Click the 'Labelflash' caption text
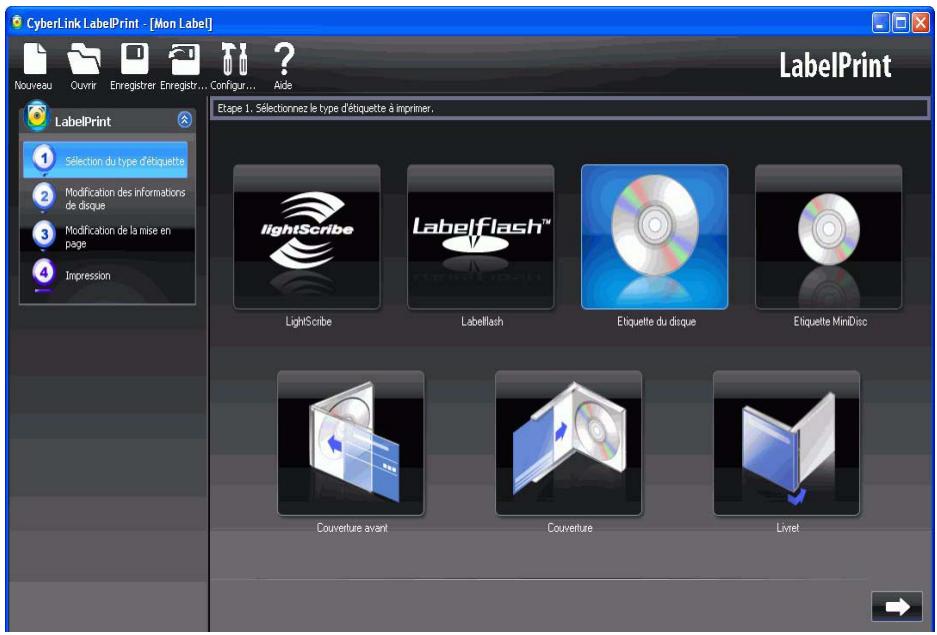The image size is (937, 635). (x=482, y=321)
